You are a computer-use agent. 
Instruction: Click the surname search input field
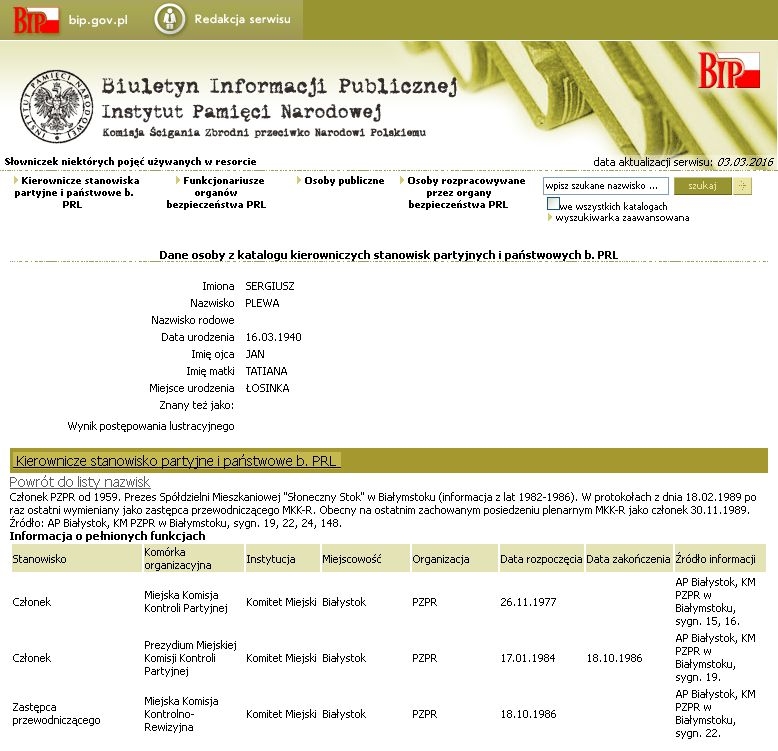click(605, 186)
